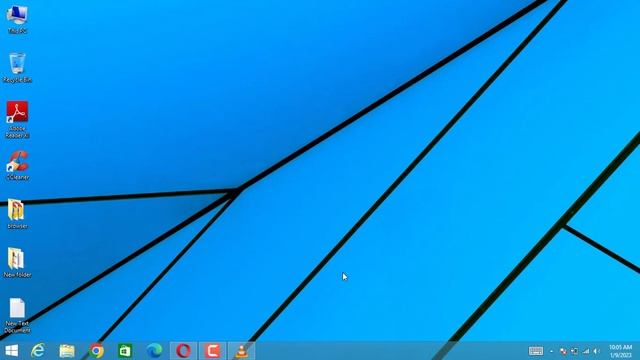Launch Internet Explorer from taskbar
The height and width of the screenshot is (360, 640).
click(x=38, y=351)
